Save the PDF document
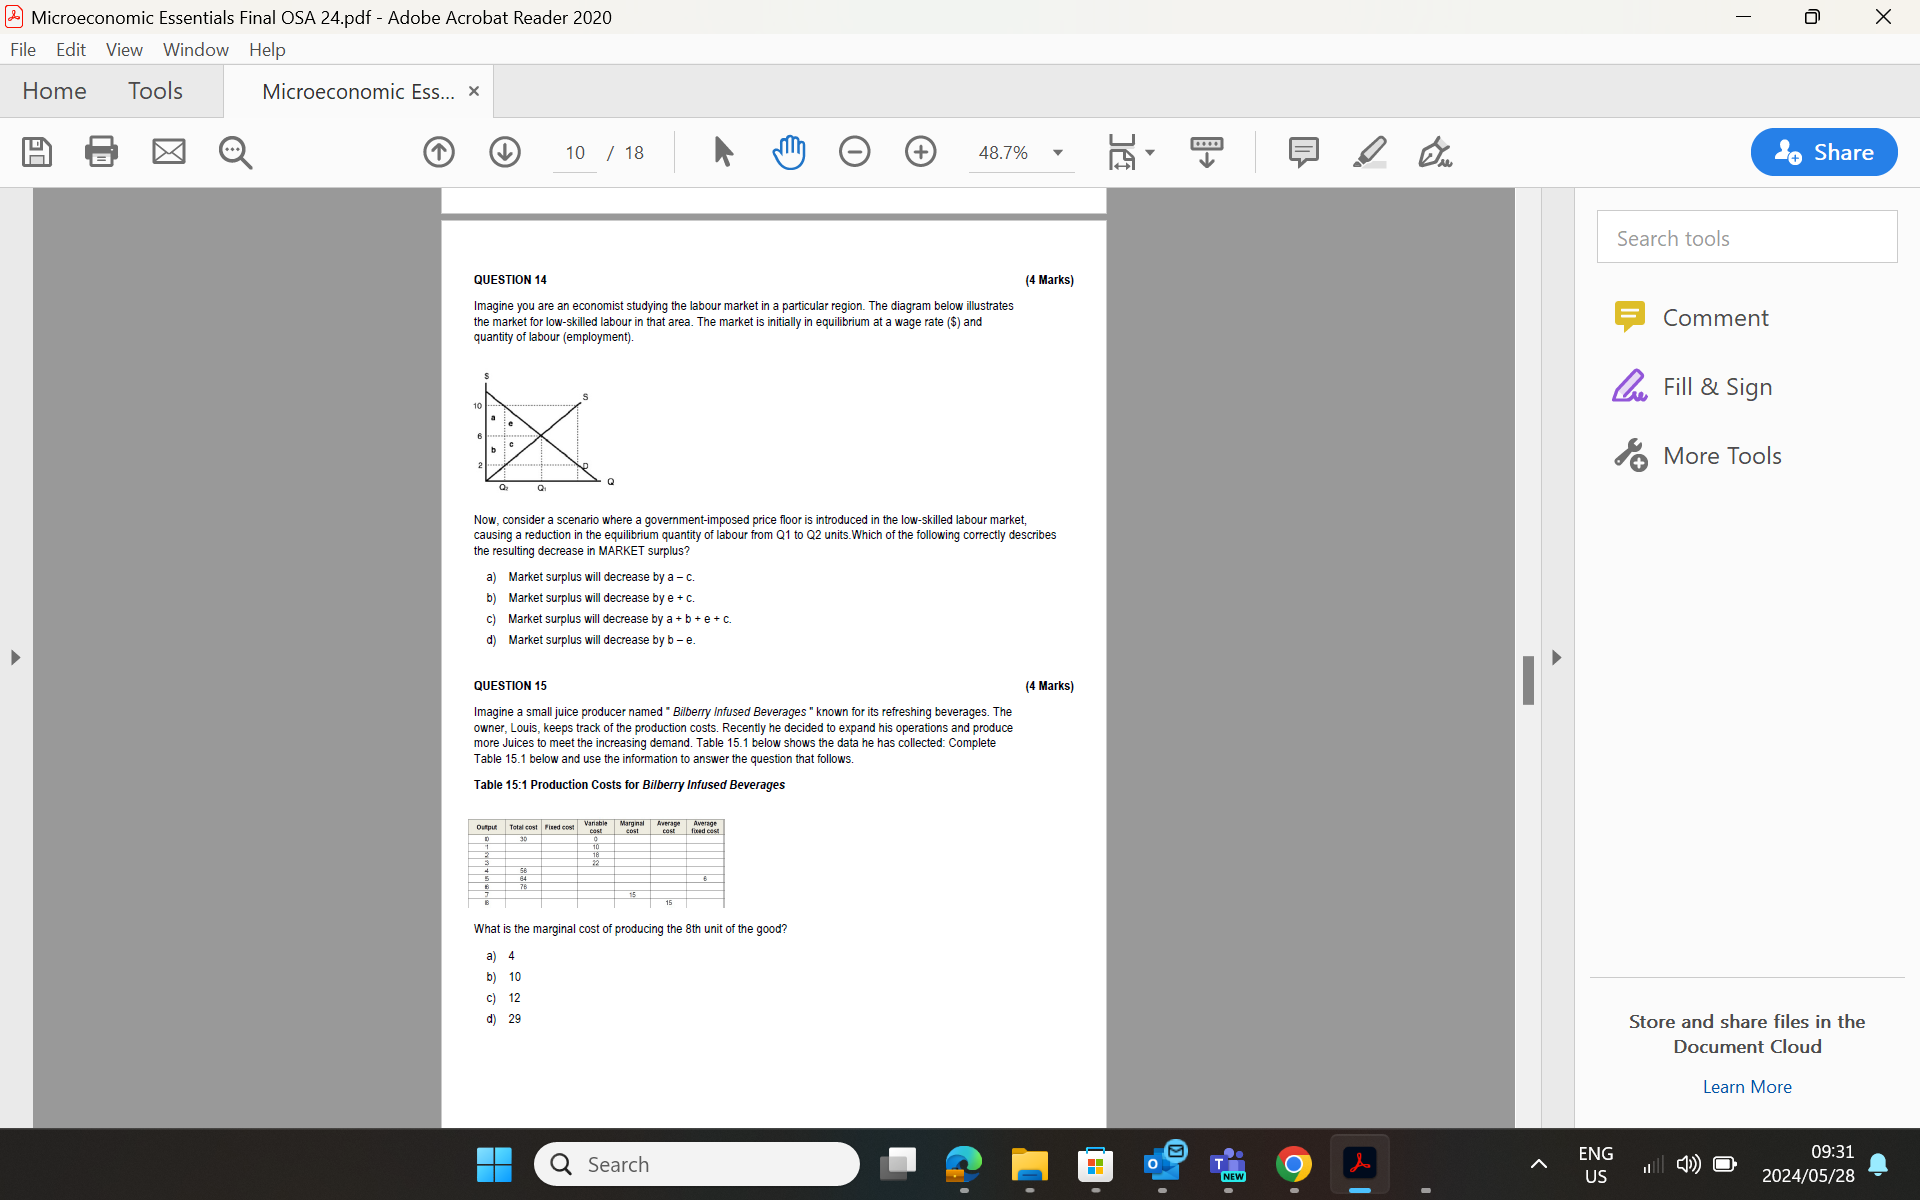Viewport: 1920px width, 1200px height. pyautogui.click(x=36, y=152)
